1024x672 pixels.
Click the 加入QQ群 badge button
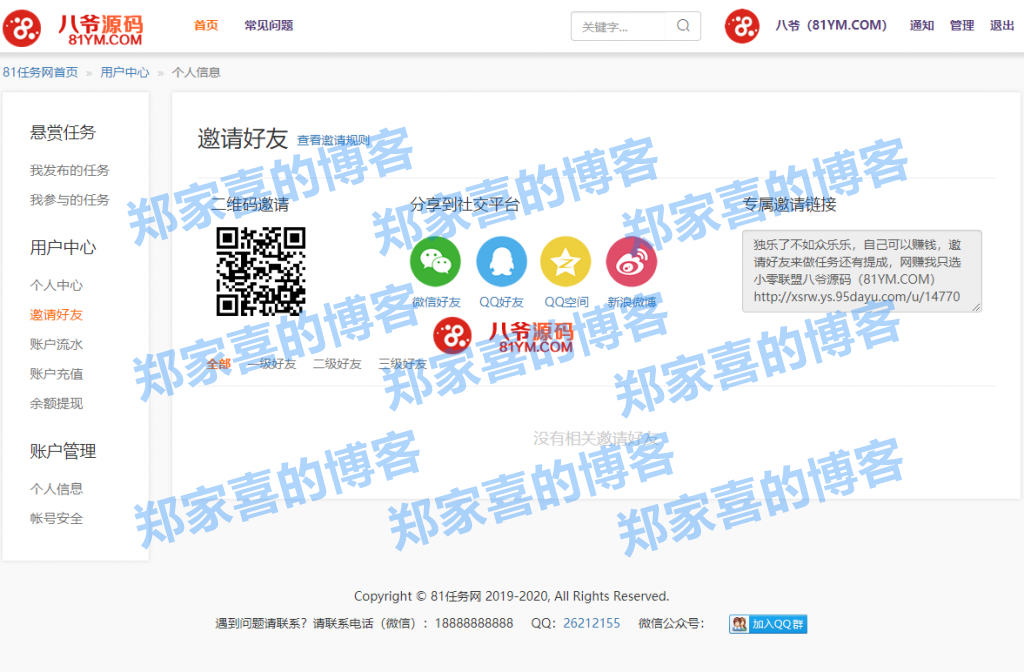[768, 624]
